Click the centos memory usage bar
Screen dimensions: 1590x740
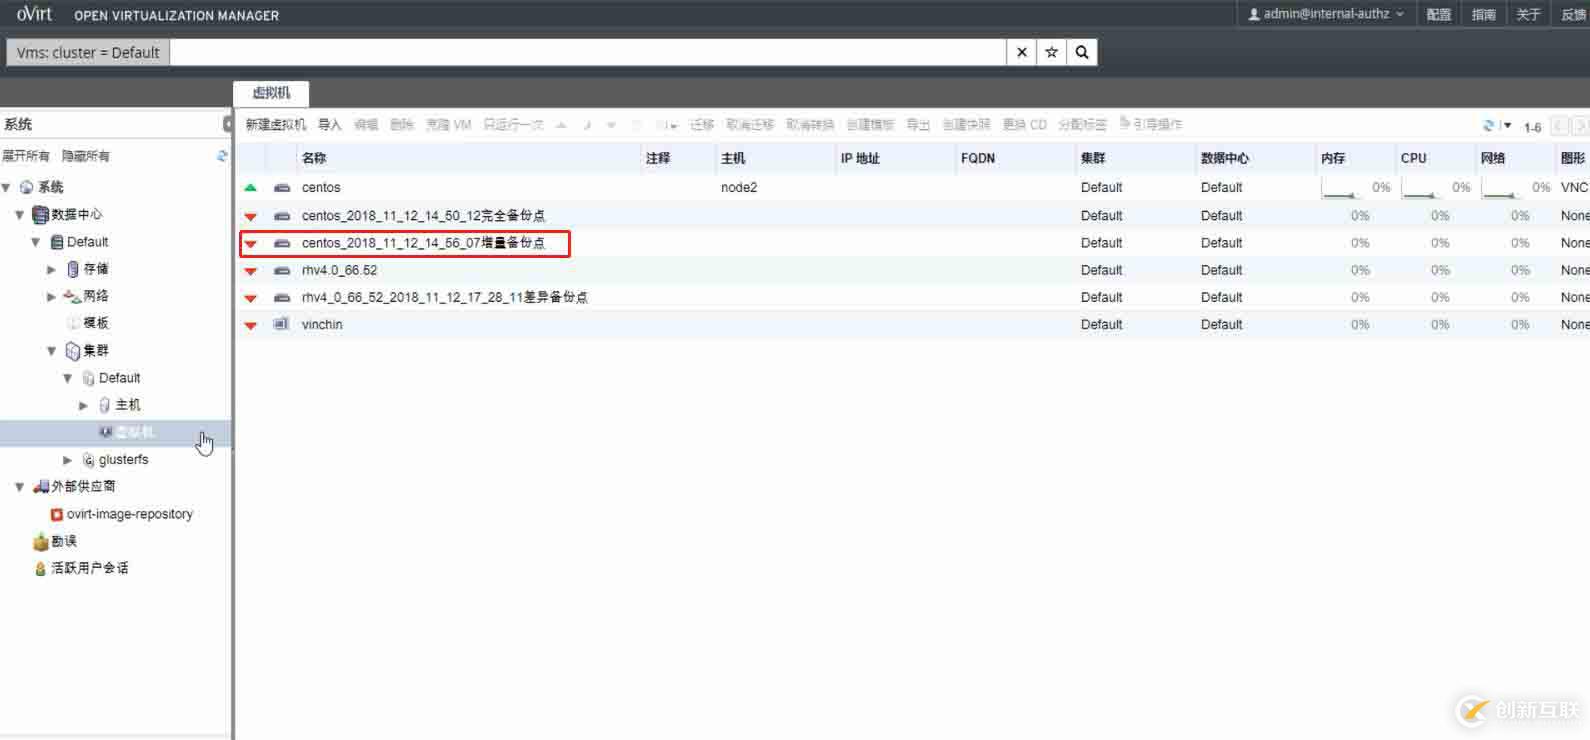tap(1342, 188)
